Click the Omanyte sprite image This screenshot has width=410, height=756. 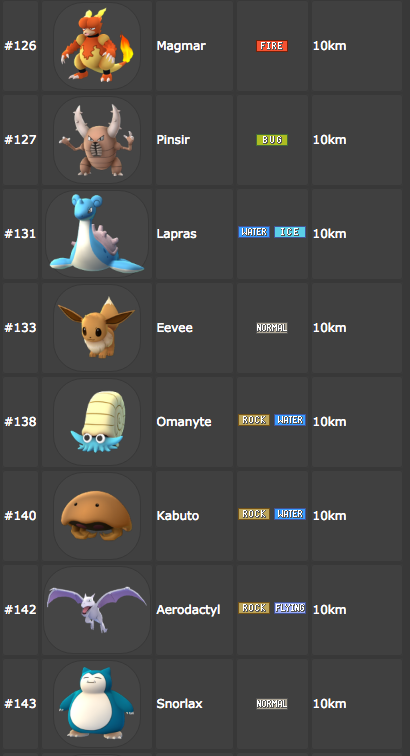96,422
